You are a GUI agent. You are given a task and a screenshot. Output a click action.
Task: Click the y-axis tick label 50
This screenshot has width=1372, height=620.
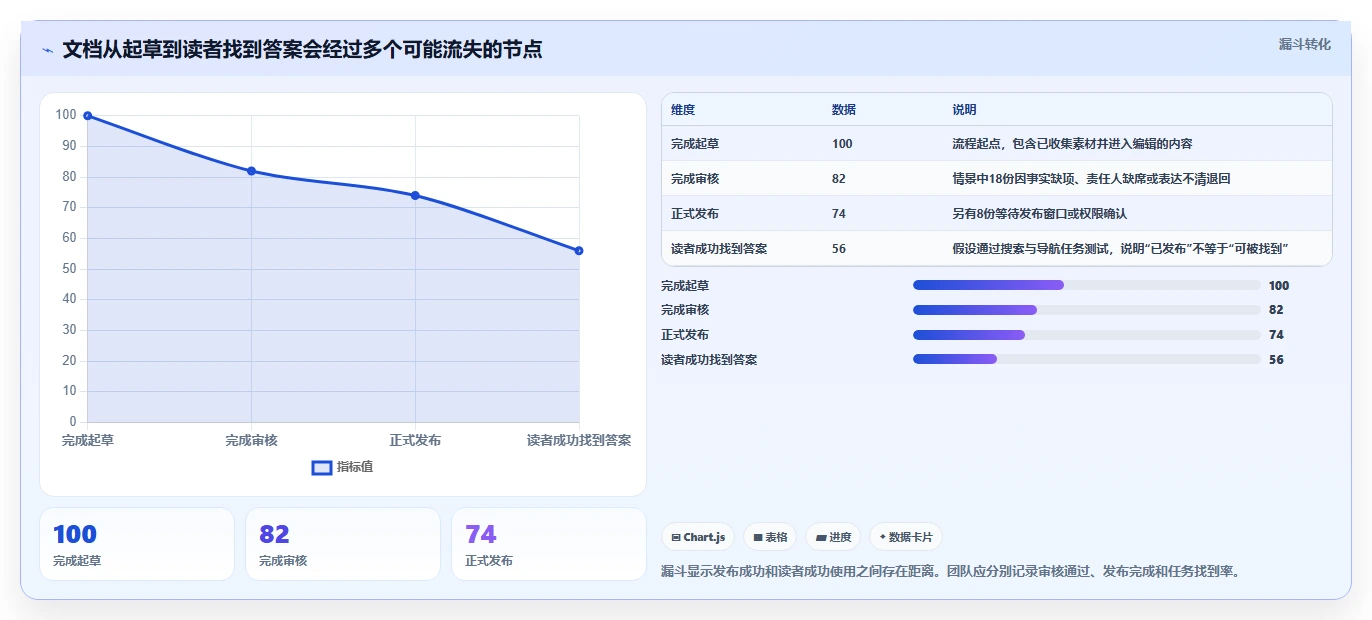(x=69, y=269)
